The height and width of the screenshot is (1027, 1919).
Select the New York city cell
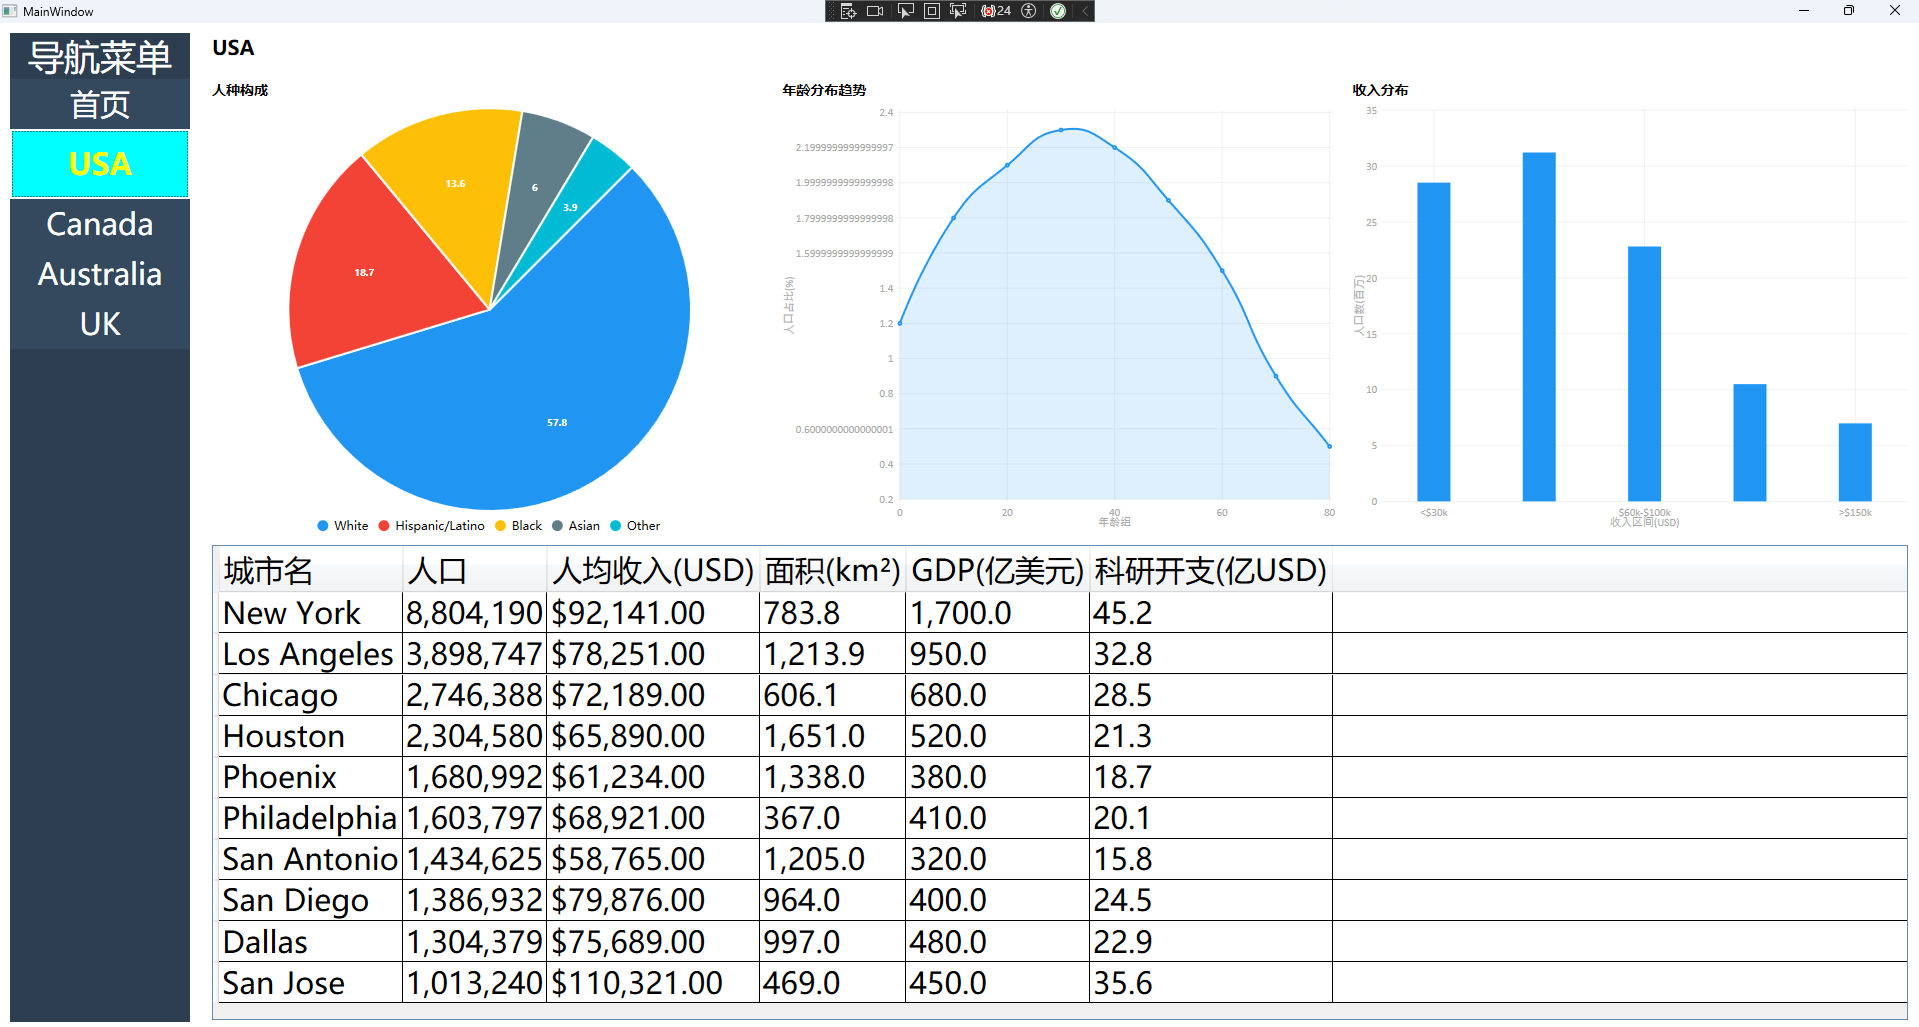(311, 612)
